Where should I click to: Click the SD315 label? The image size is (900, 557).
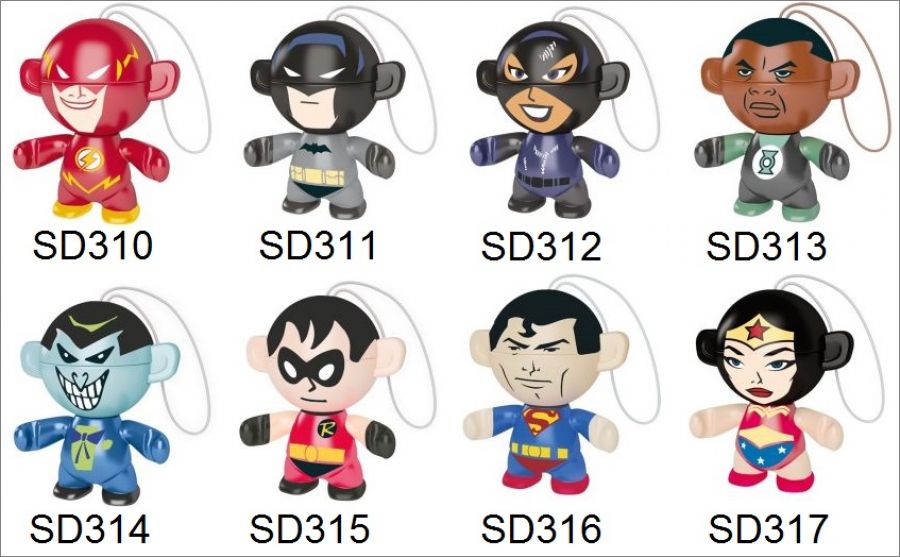tap(310, 528)
